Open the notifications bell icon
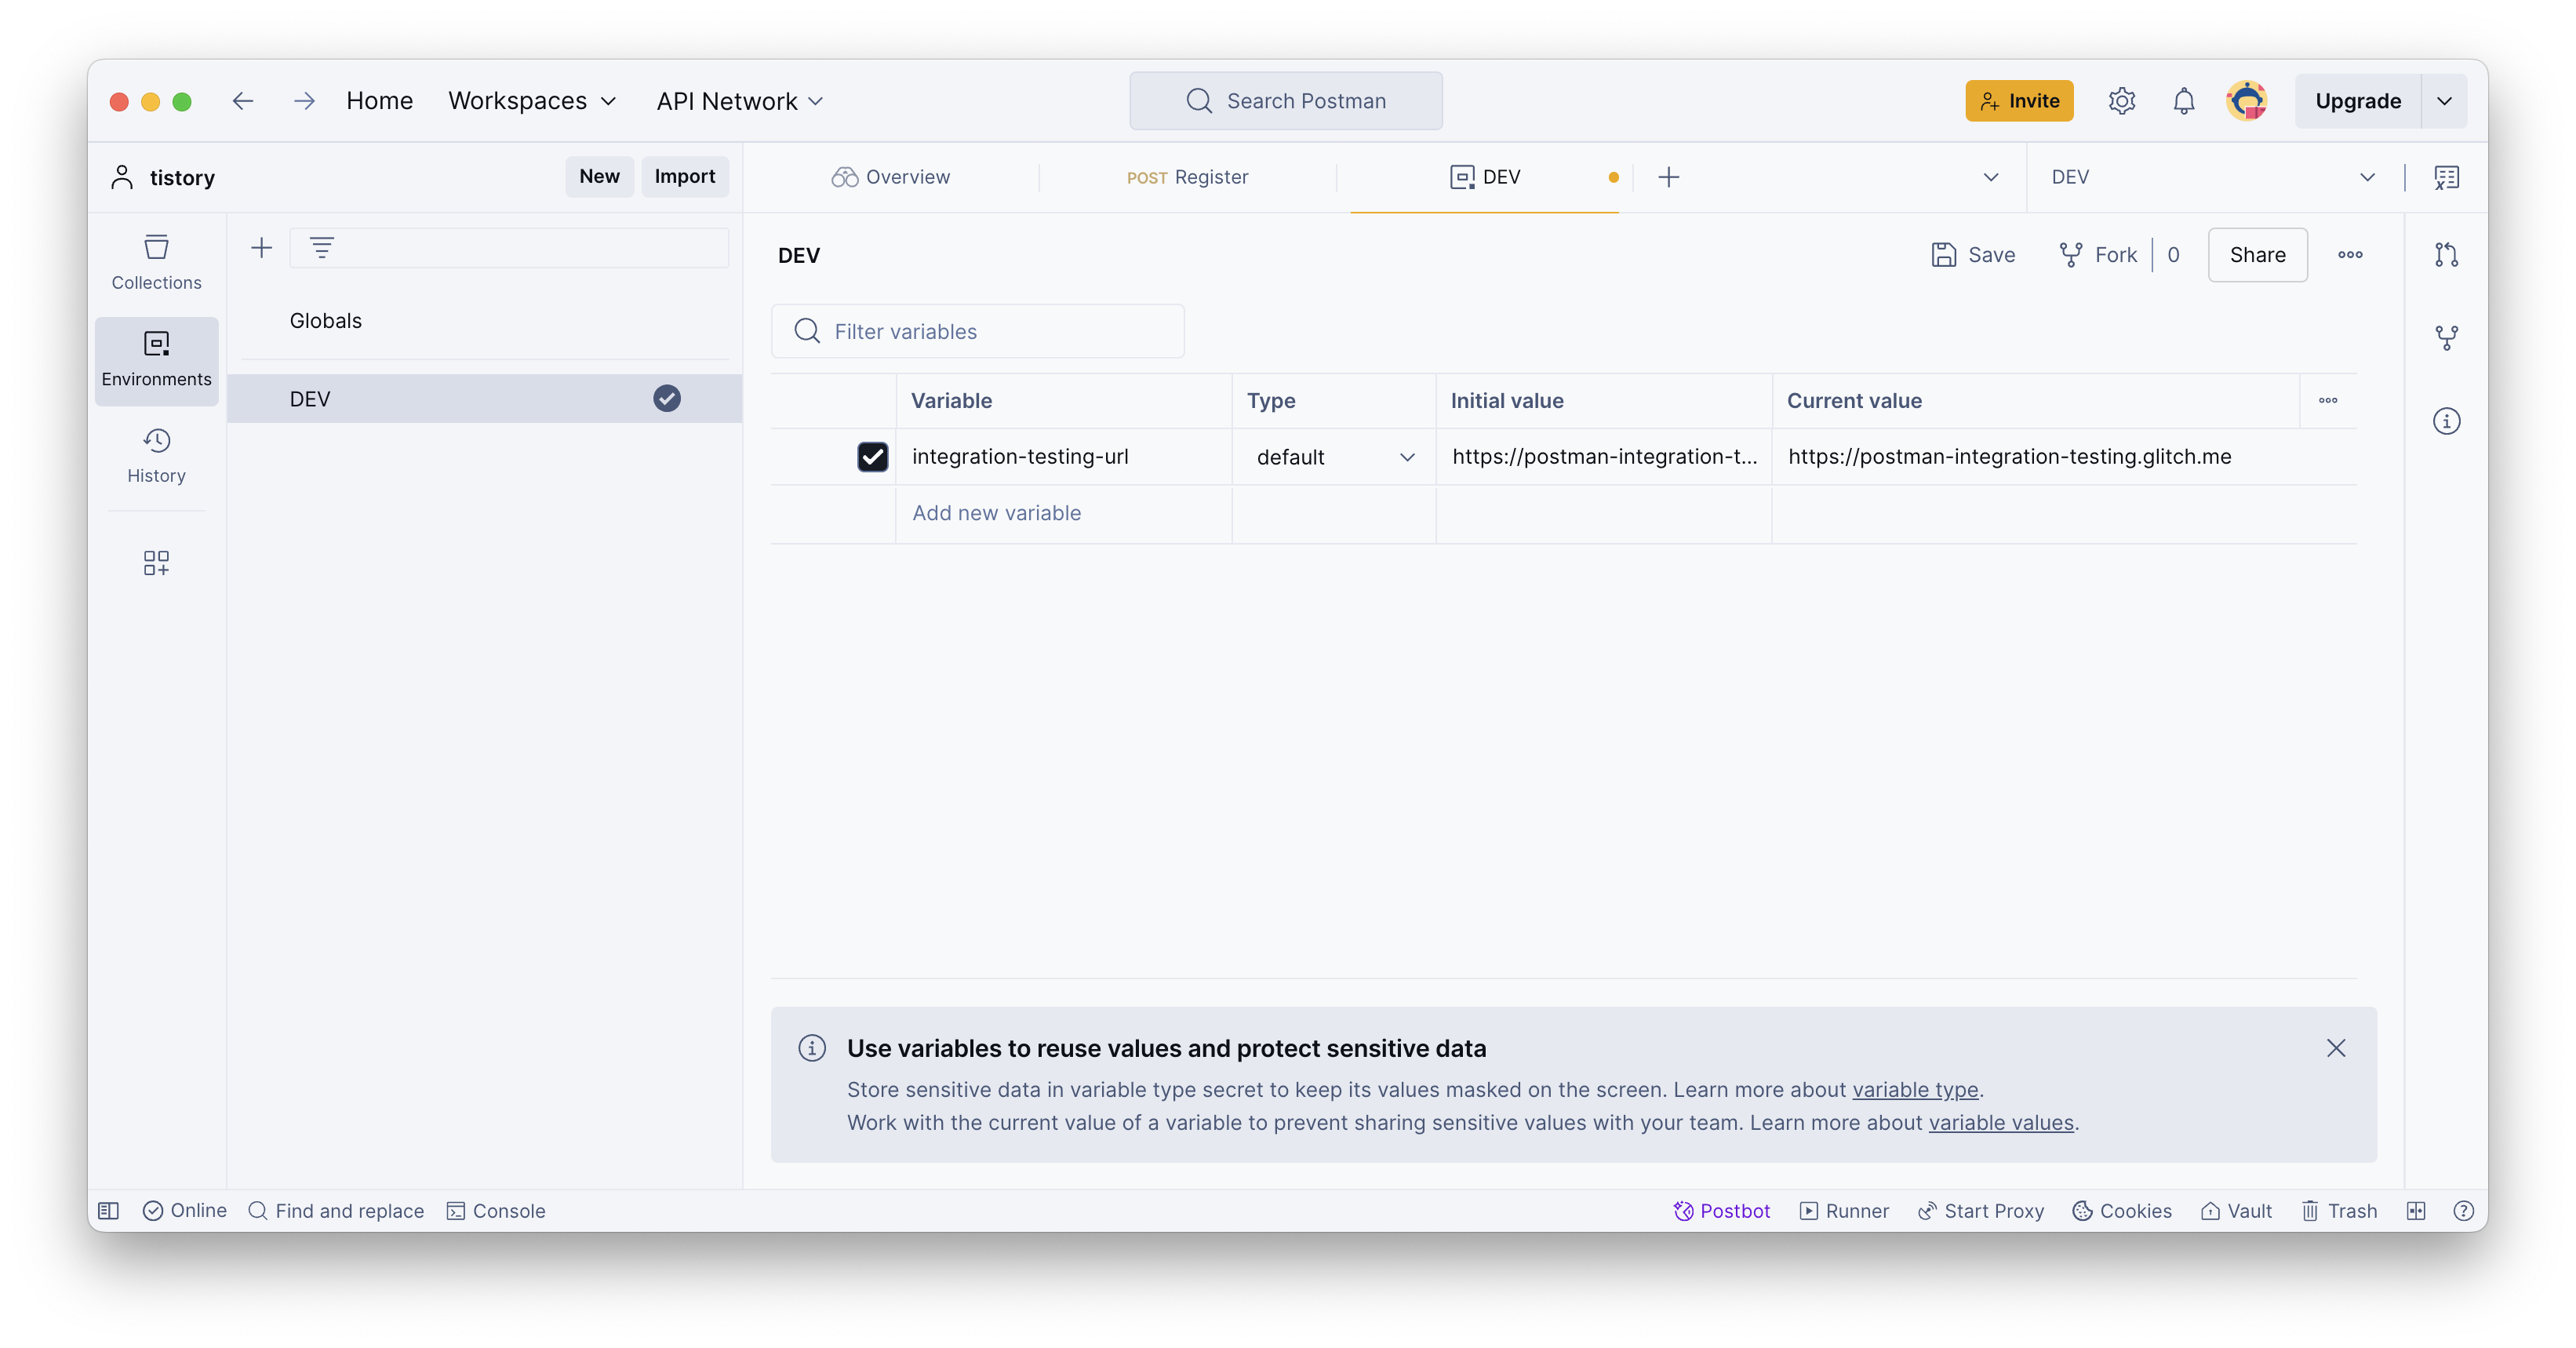 coord(2183,101)
